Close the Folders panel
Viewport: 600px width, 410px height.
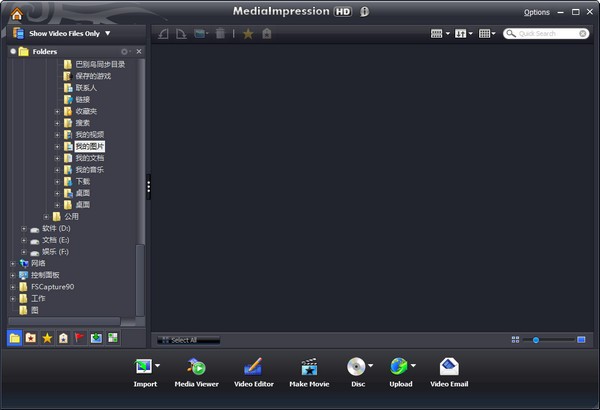click(x=139, y=51)
